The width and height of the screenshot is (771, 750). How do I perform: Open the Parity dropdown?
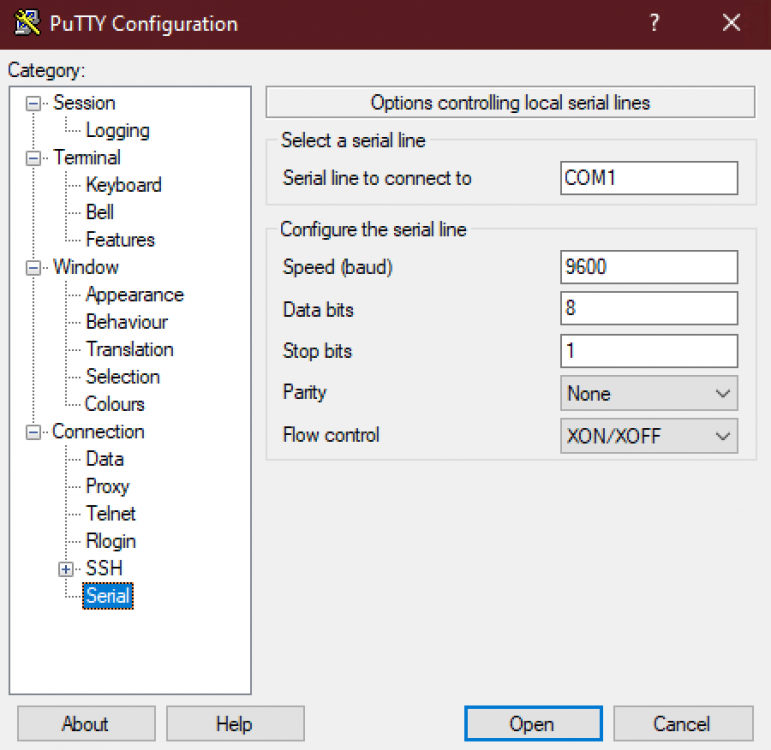click(649, 393)
